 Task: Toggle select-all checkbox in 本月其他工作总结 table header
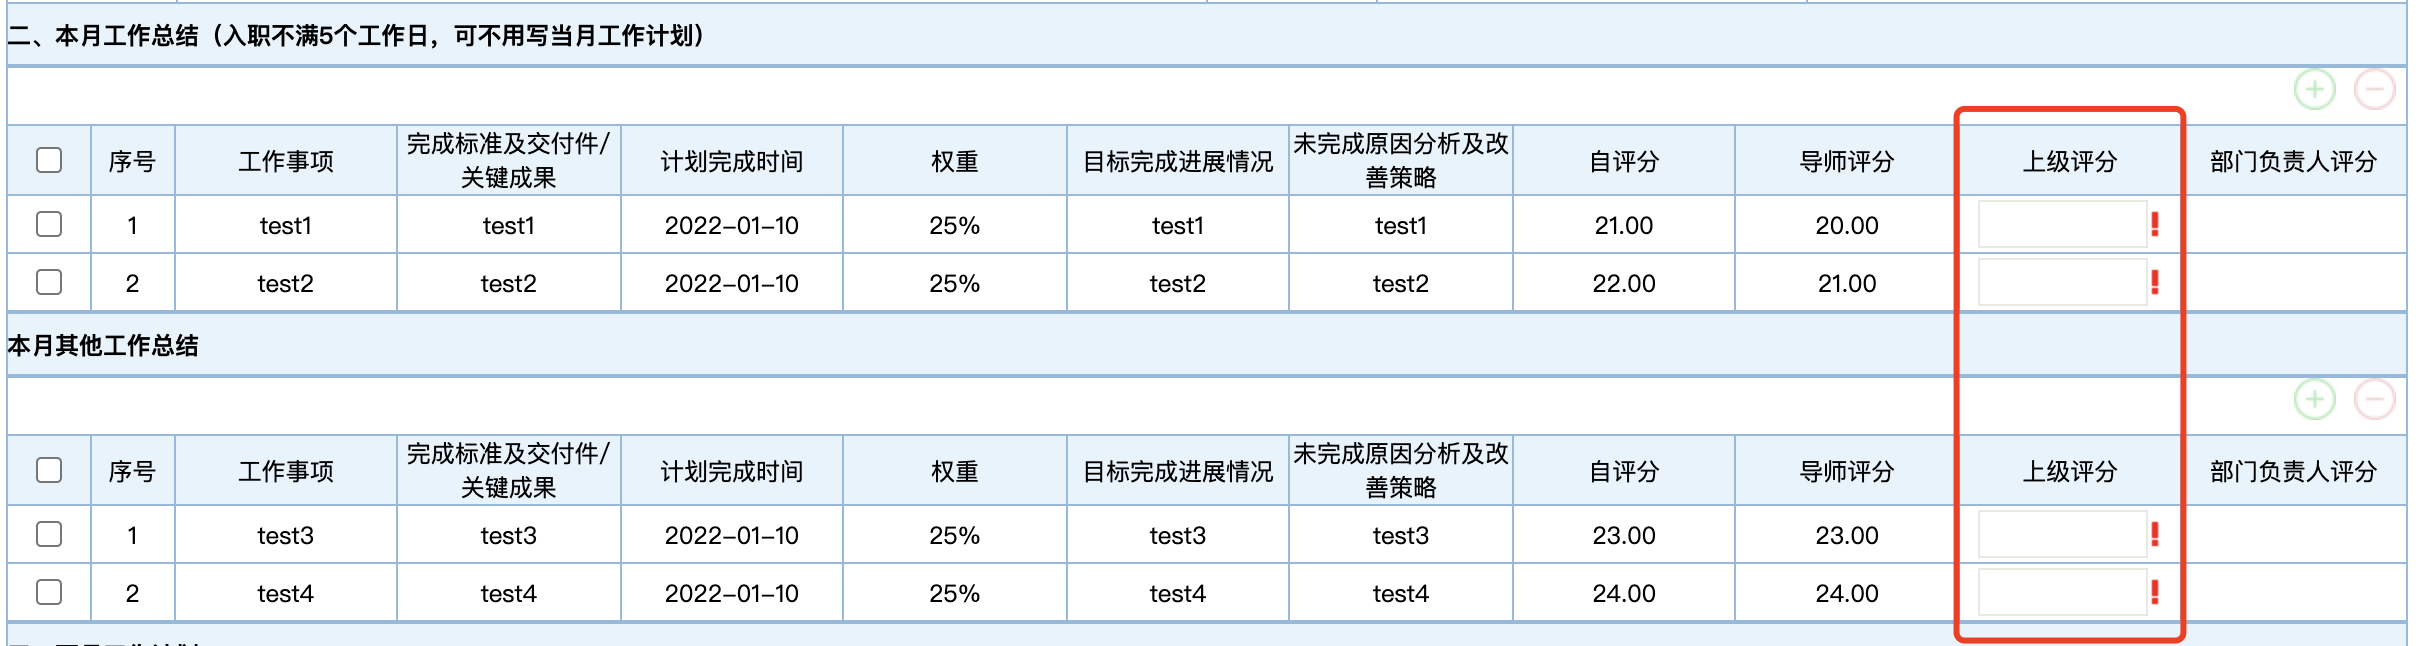coord(49,470)
